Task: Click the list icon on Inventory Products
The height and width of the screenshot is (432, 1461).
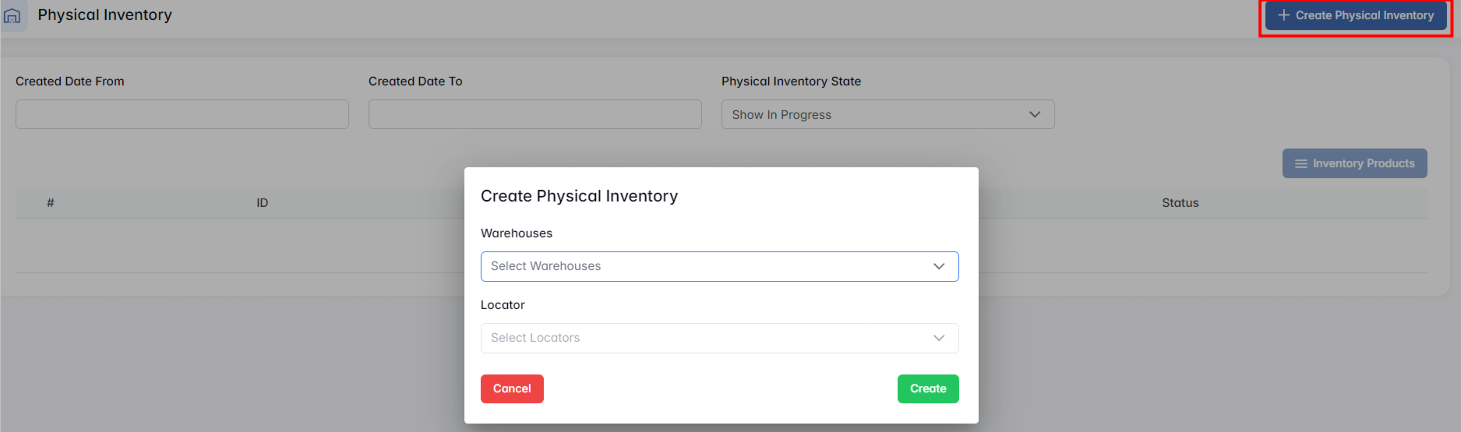Action: 1301,164
